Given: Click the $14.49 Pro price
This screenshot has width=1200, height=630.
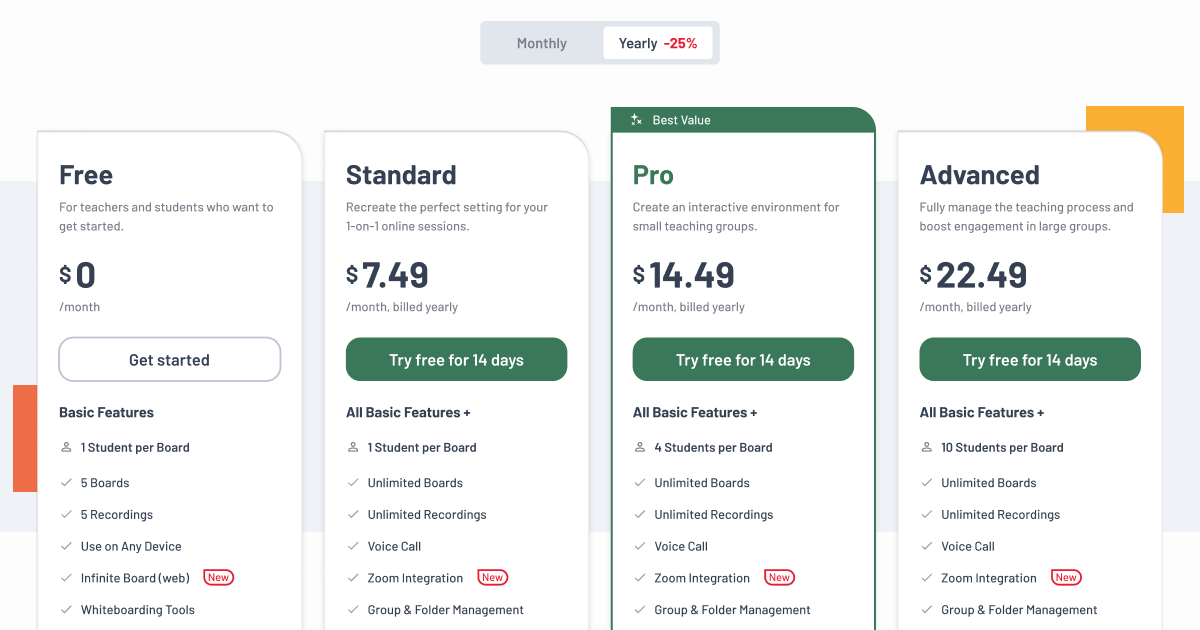Looking at the screenshot, I should [684, 275].
